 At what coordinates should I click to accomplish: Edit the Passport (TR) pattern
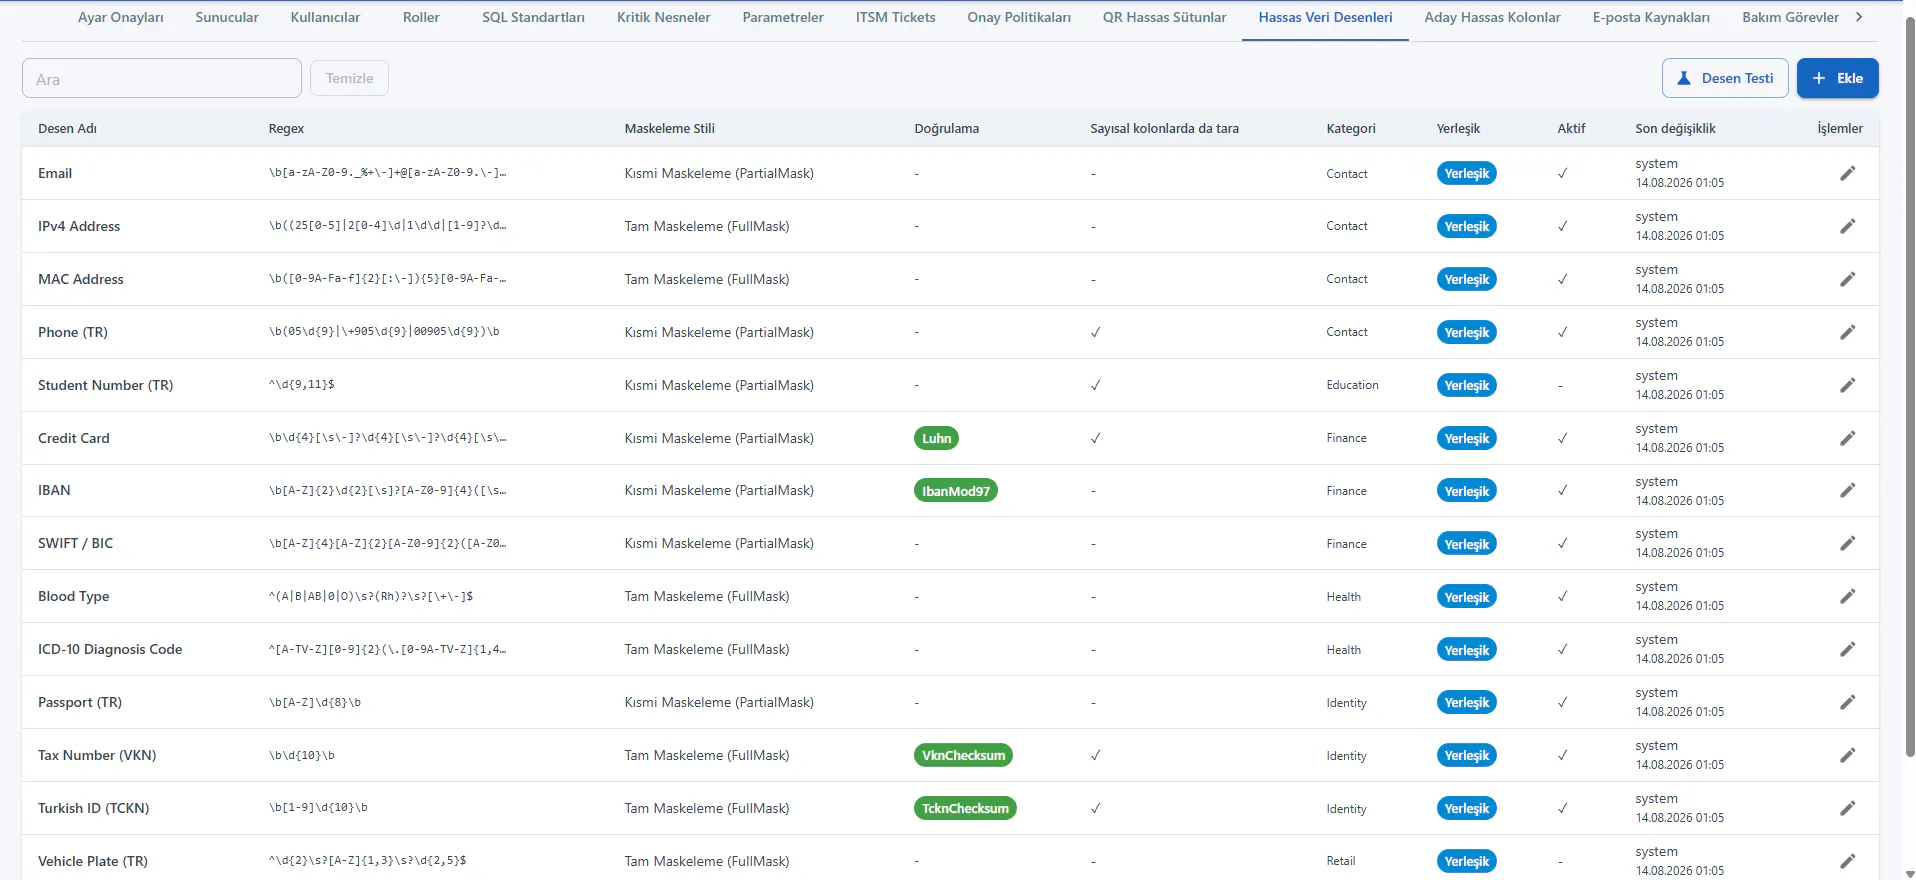1847,702
